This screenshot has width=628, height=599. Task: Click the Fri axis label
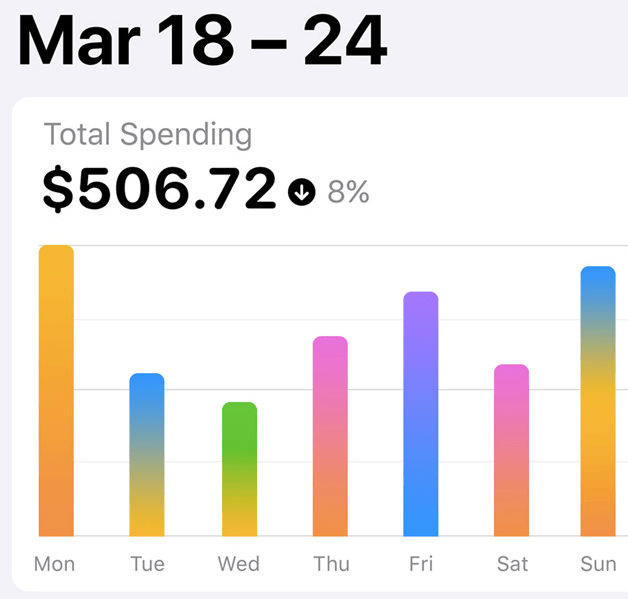point(421,564)
